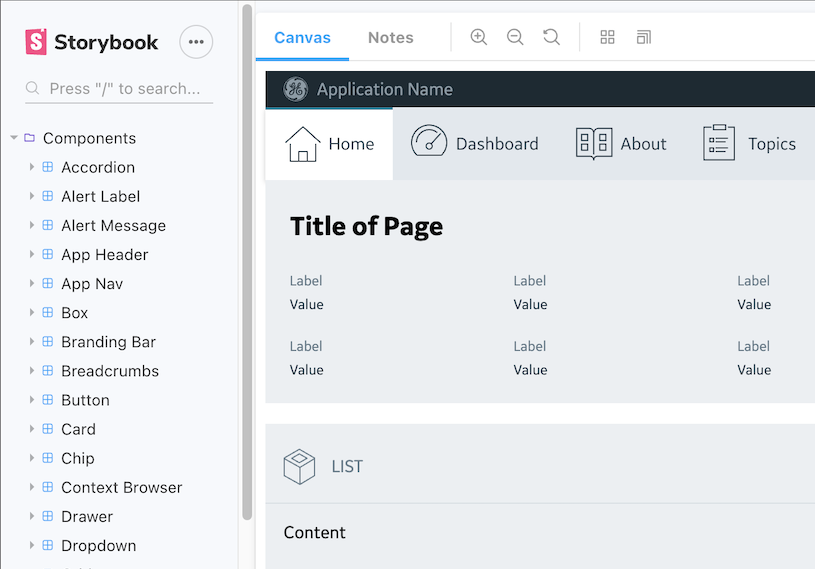815x569 pixels.
Task: Reset zoom with the circular arrow icon
Action: 551,37
